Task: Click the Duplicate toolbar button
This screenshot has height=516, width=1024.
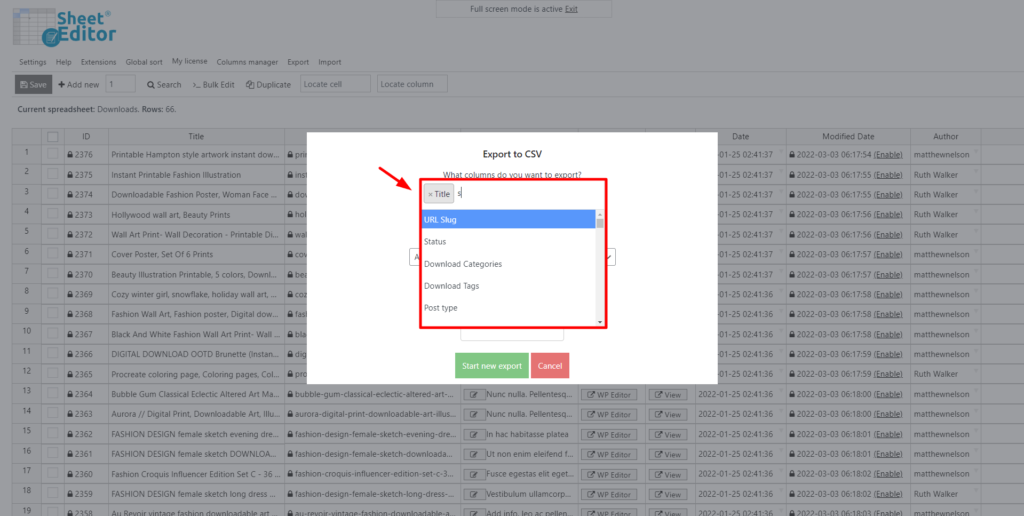Action: pos(268,84)
